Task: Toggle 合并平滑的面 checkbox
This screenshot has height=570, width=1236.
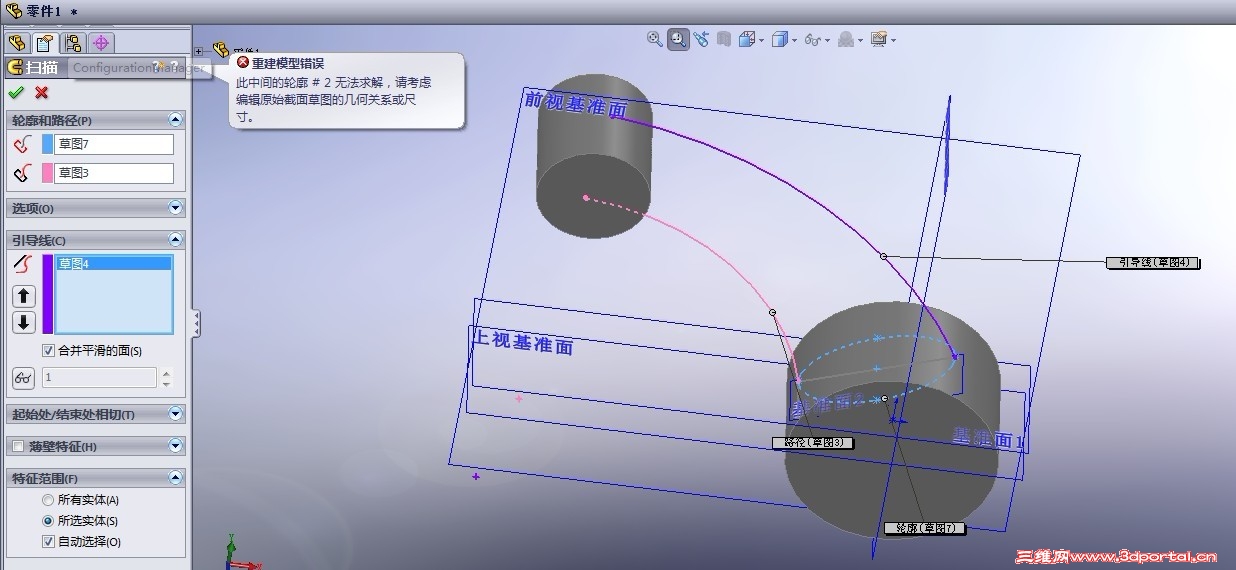Action: (x=48, y=351)
